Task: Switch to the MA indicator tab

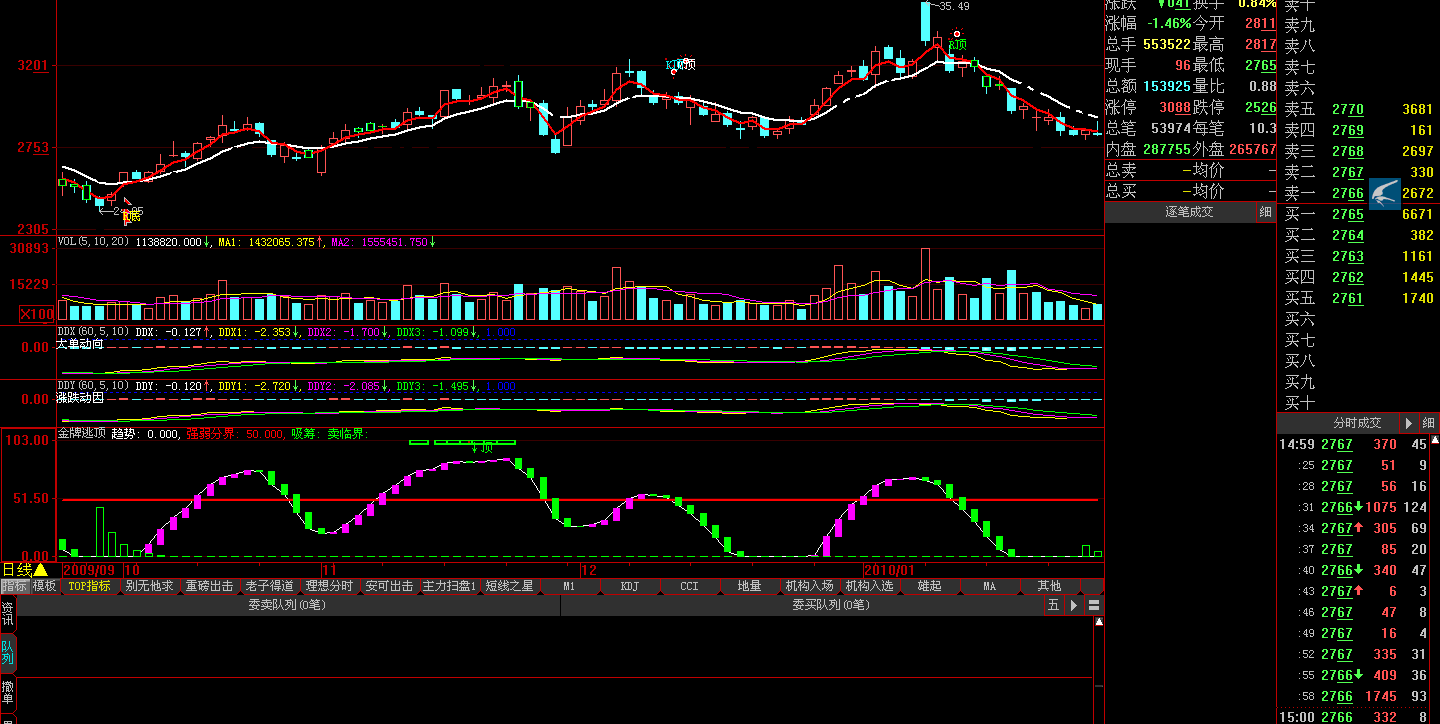Action: pos(990,586)
